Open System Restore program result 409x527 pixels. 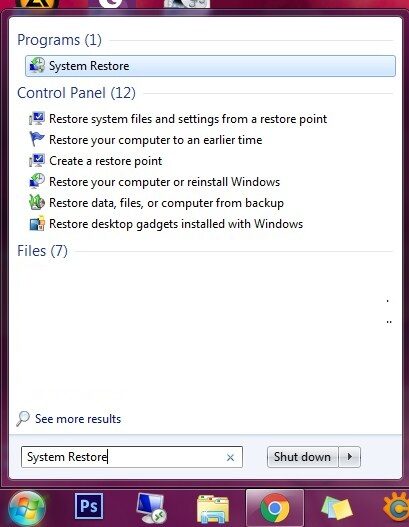(210, 66)
